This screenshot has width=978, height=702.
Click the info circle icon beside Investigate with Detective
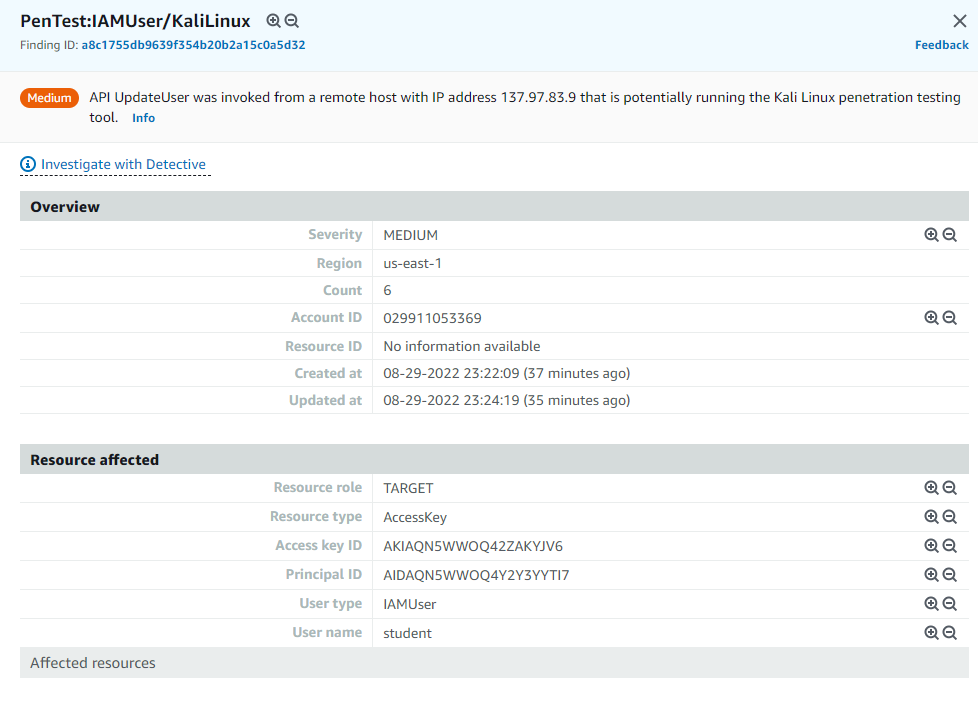[x=28, y=164]
